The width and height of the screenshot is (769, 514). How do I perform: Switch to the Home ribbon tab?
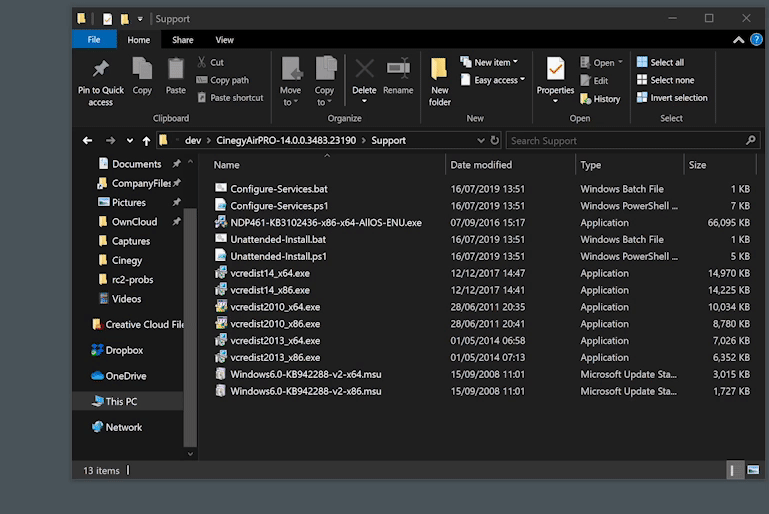(139, 40)
